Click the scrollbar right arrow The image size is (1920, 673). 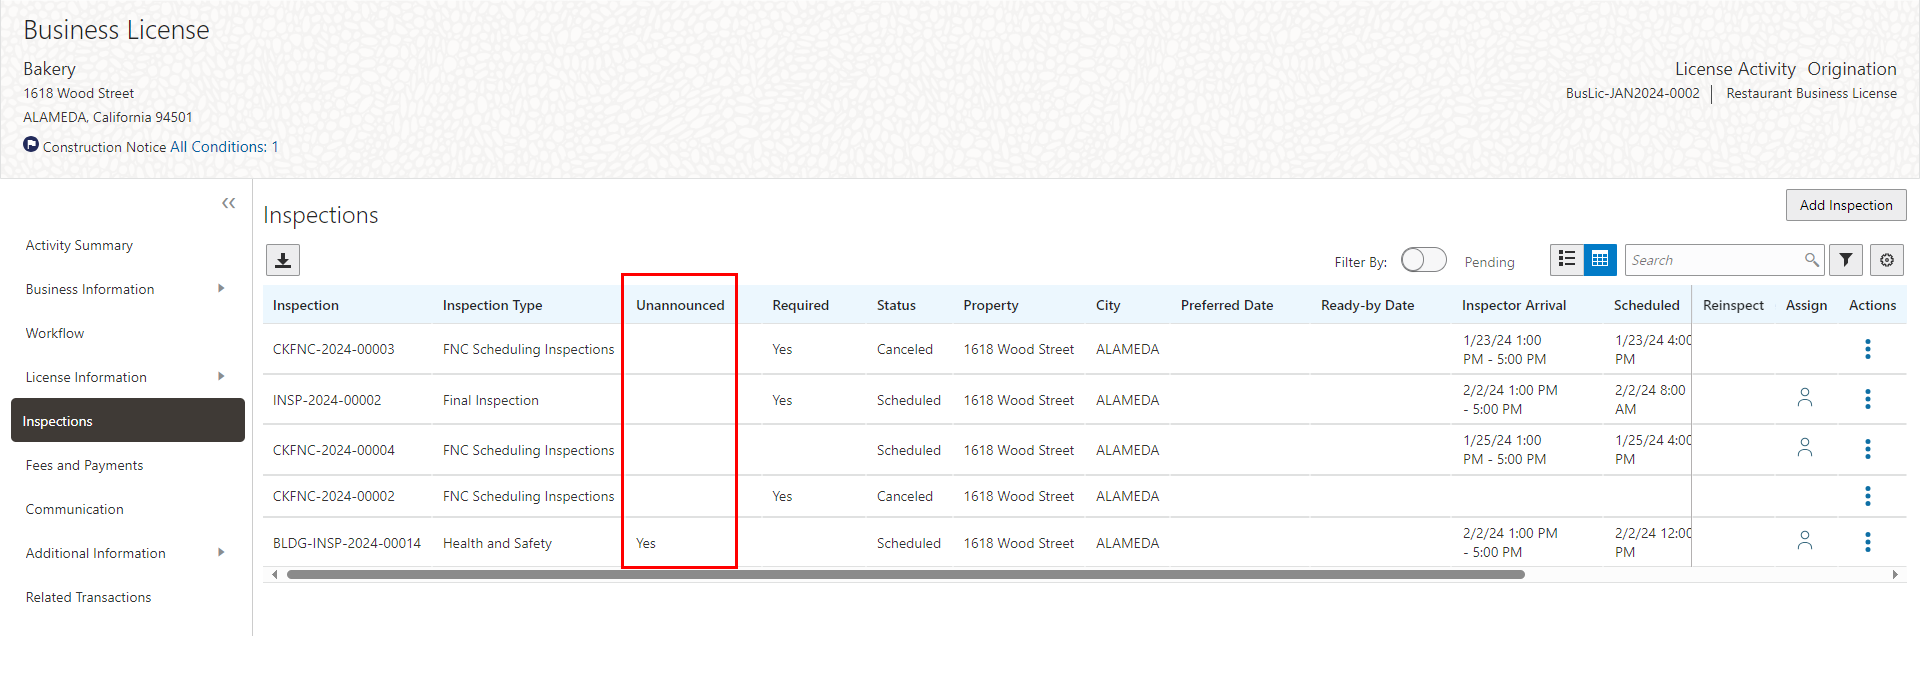(x=1895, y=574)
